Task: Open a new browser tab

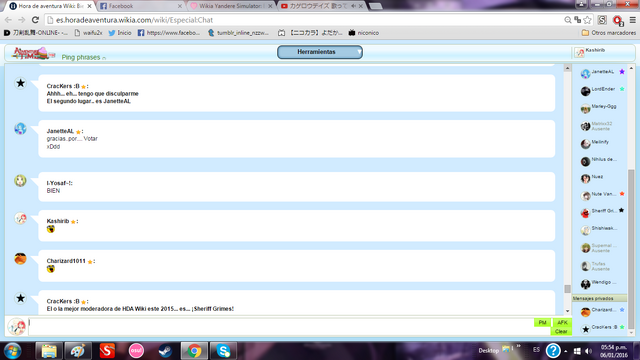Action: click(376, 6)
